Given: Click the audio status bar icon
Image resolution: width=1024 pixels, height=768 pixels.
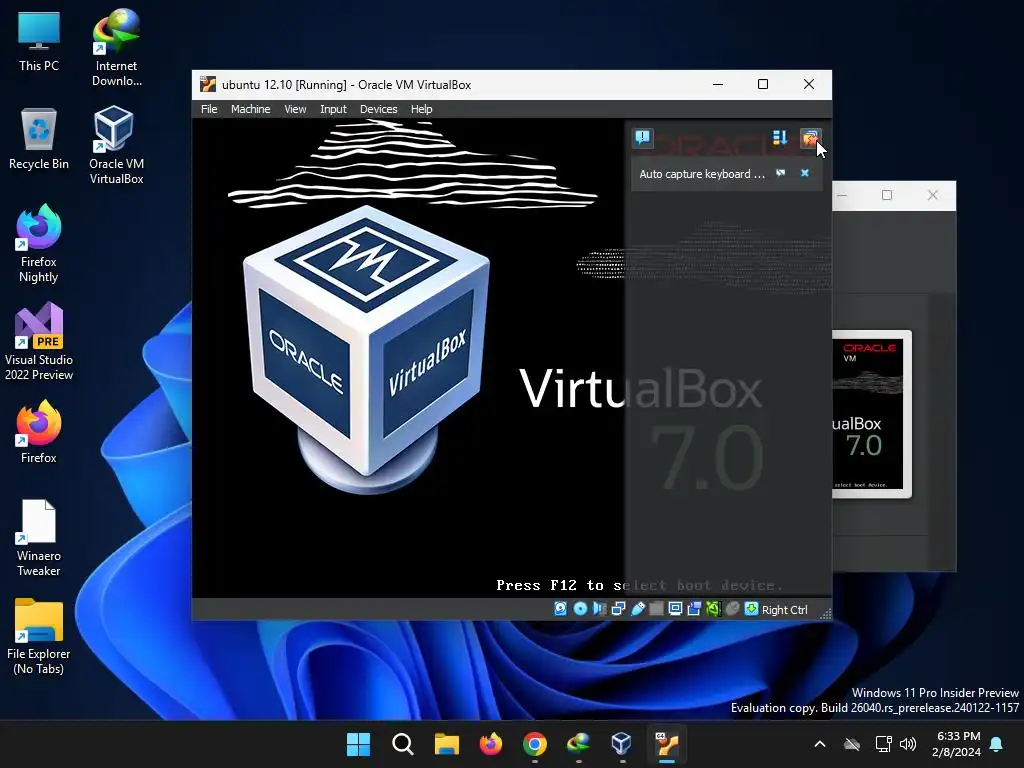Looking at the screenshot, I should [x=599, y=609].
